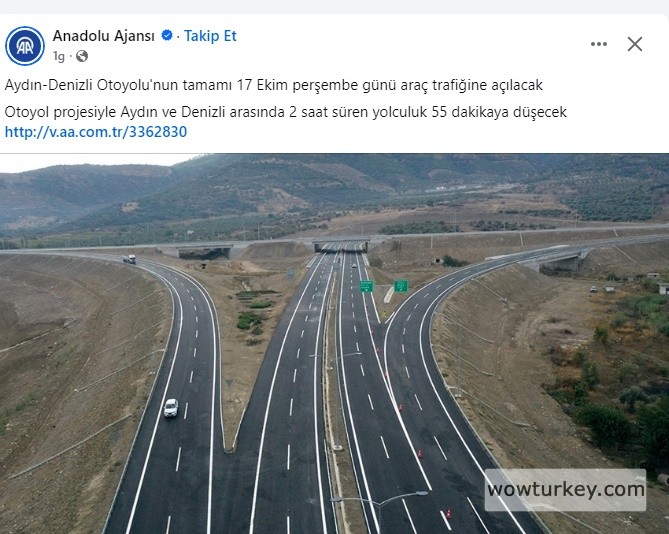Open the three-dot post options menu
The height and width of the screenshot is (534, 669).
[599, 44]
